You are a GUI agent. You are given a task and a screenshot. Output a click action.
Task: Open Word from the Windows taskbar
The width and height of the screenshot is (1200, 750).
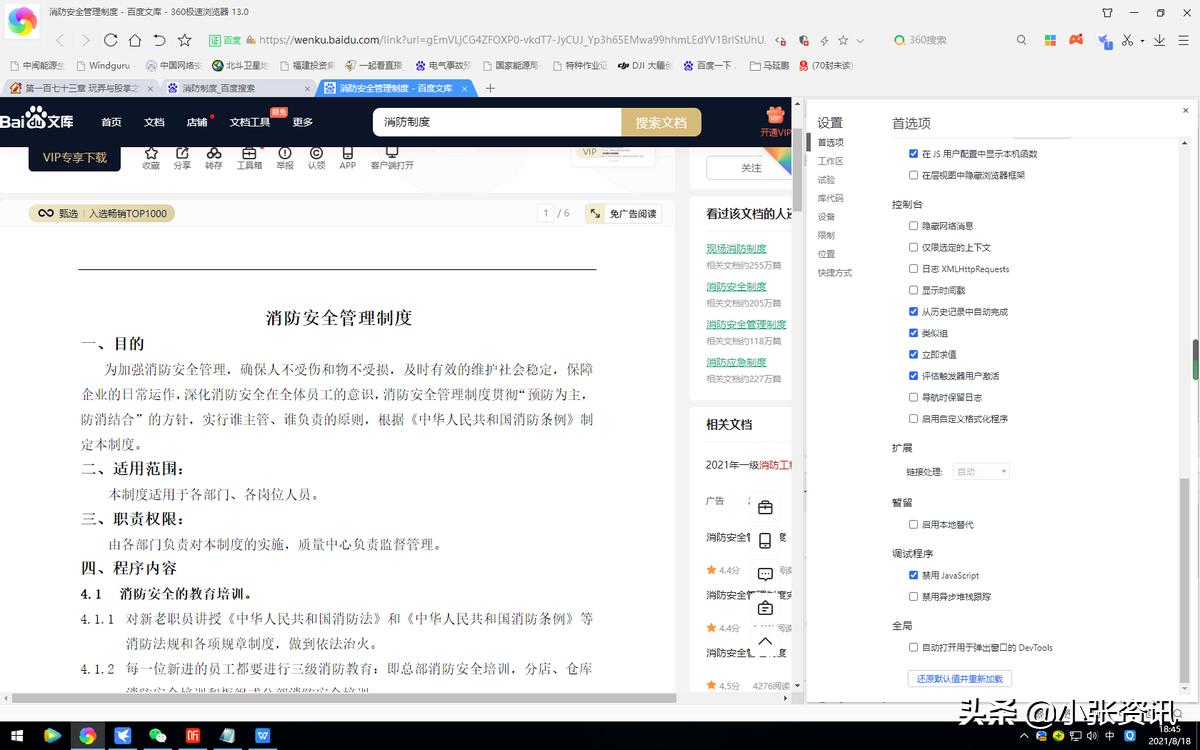click(x=262, y=735)
